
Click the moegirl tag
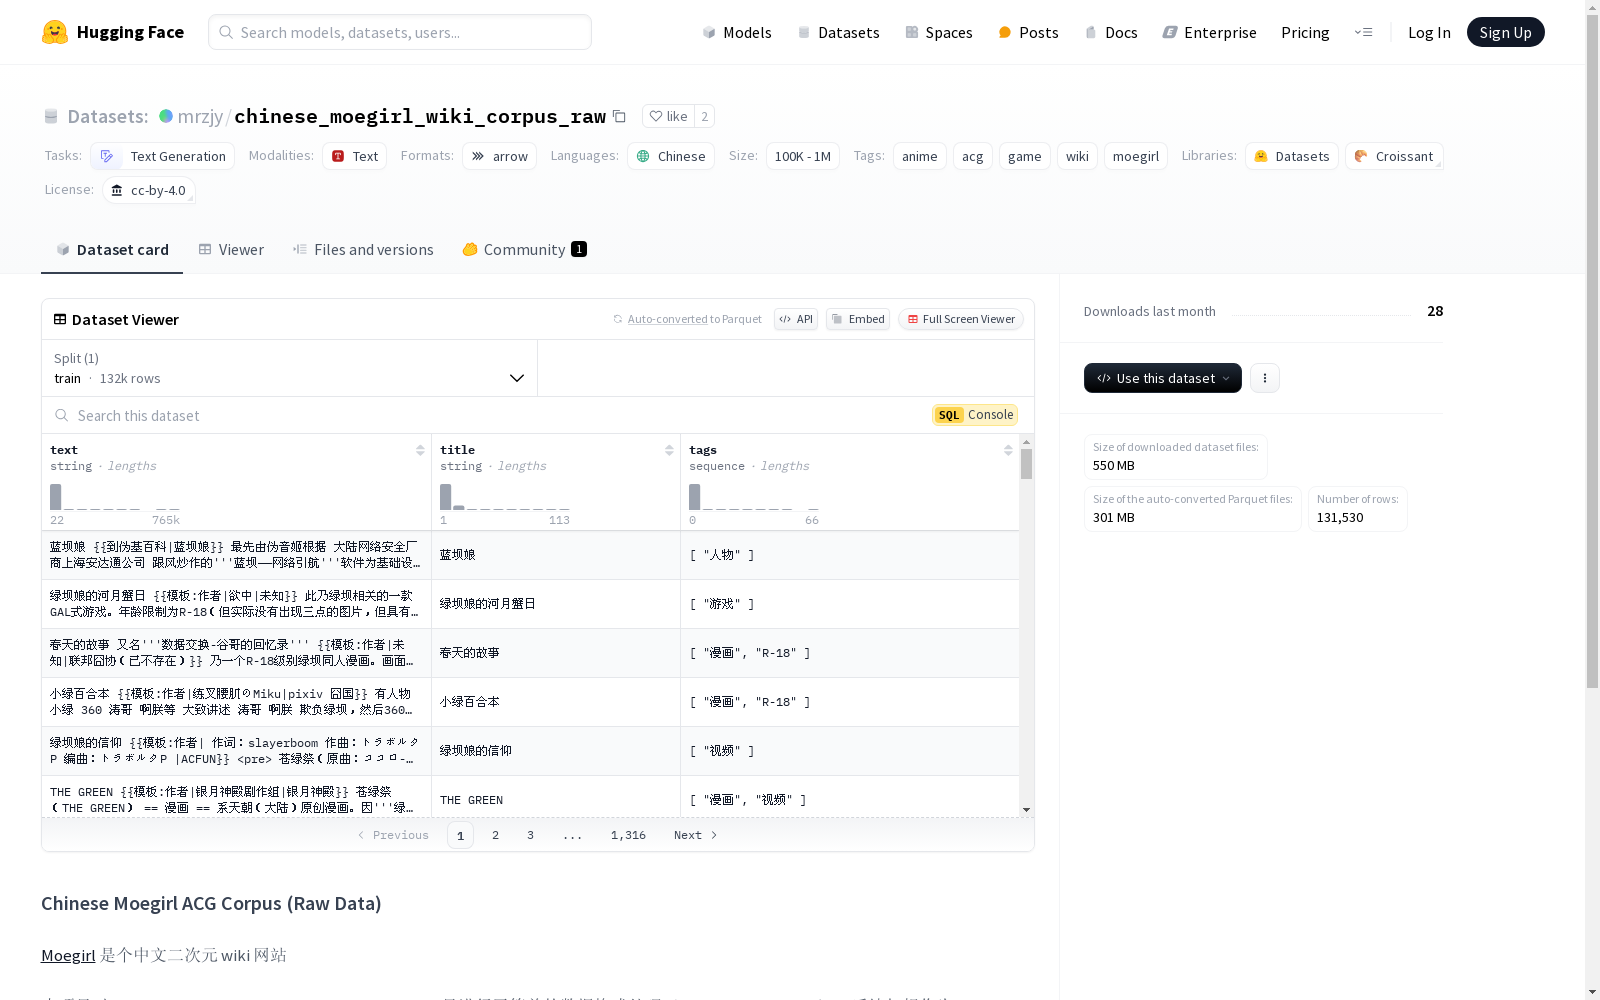click(x=1135, y=156)
